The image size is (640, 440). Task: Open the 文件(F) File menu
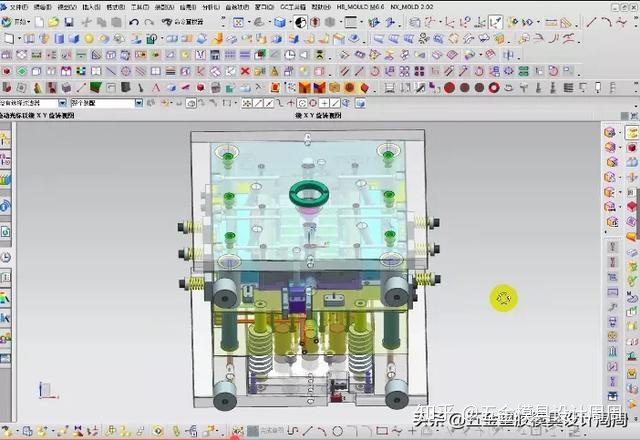tap(18, 7)
